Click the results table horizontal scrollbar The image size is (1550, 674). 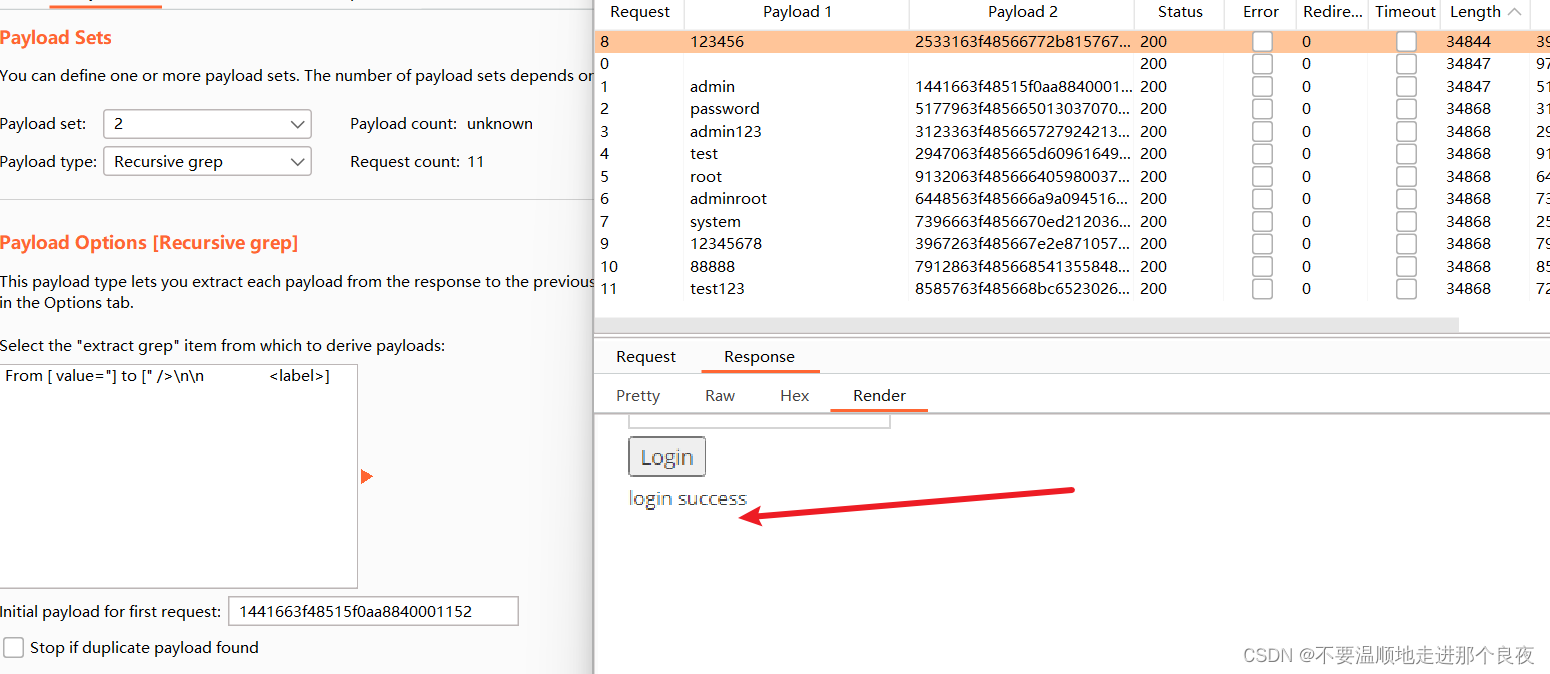click(1026, 325)
